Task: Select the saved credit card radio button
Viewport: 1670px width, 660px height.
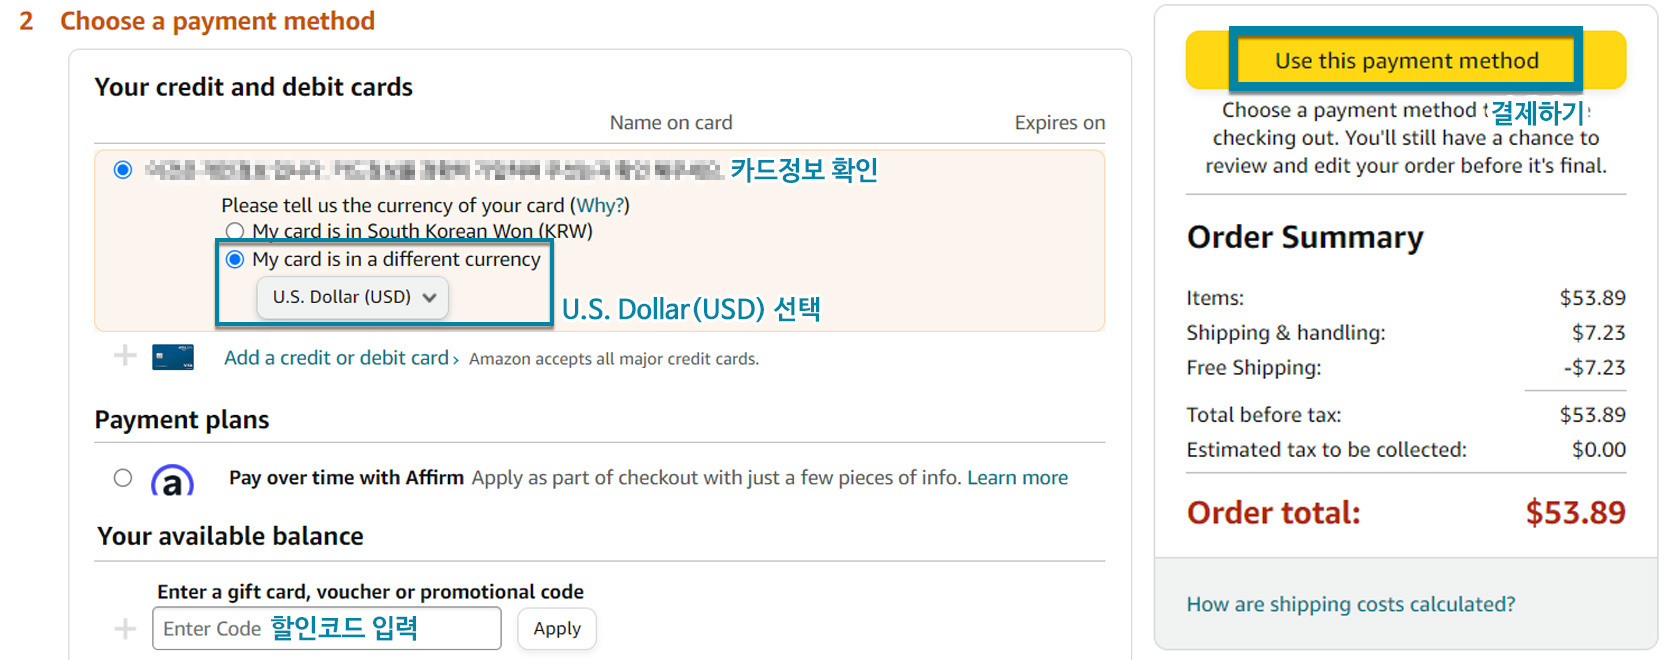Action: tap(122, 170)
